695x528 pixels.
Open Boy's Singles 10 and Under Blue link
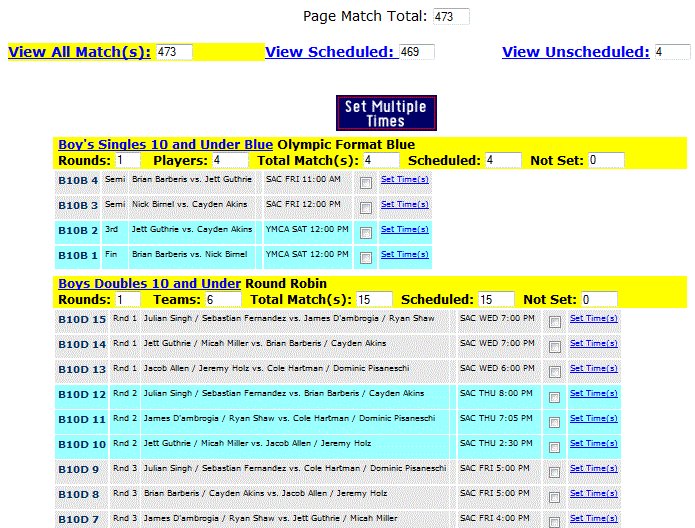[165, 145]
